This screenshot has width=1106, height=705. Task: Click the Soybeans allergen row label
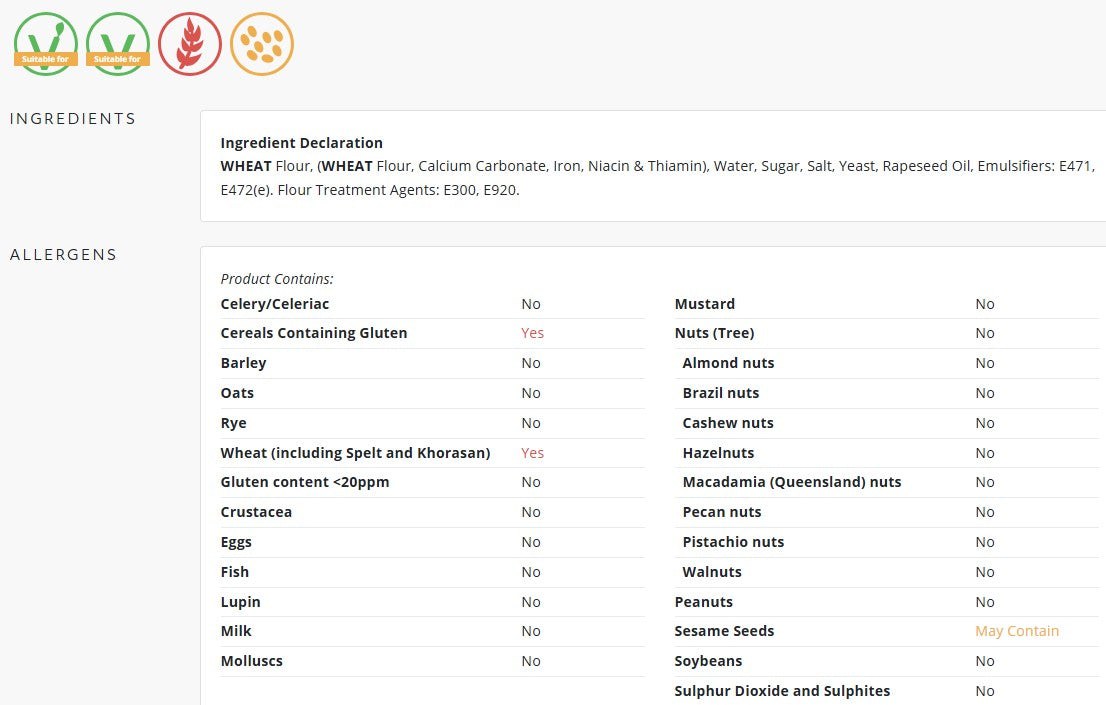click(x=708, y=661)
